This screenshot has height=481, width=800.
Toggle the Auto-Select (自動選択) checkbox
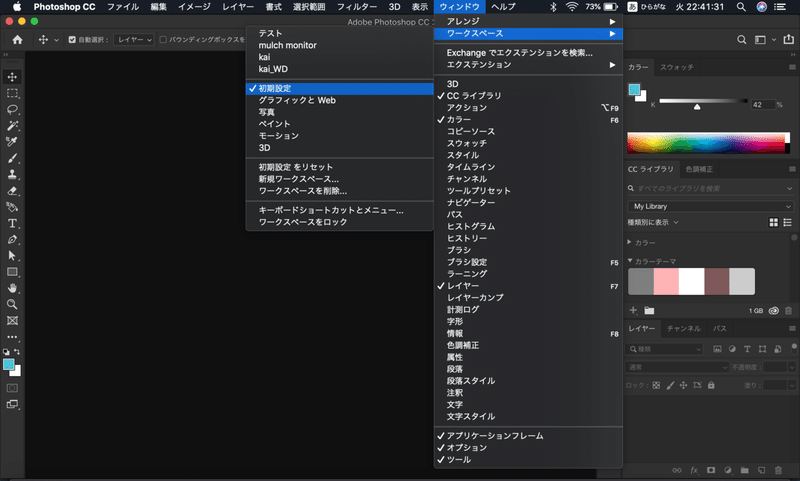point(72,39)
